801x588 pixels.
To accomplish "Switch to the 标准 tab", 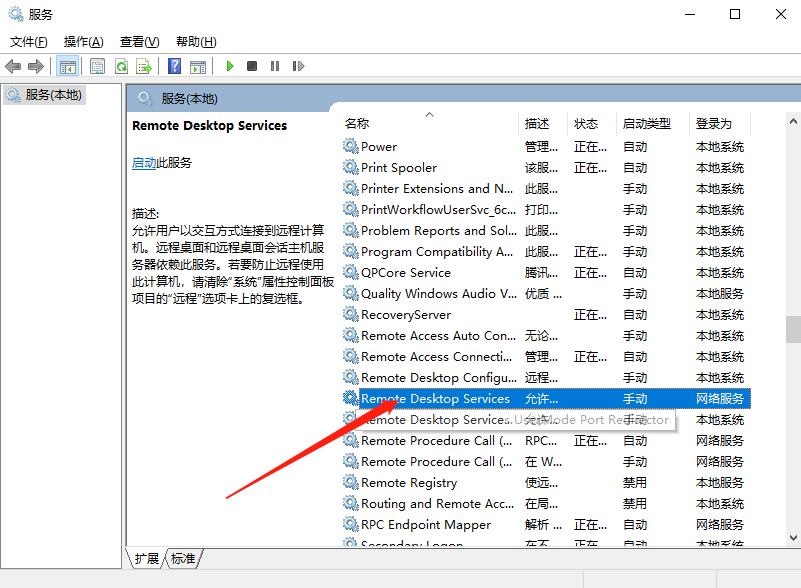I will point(183,559).
